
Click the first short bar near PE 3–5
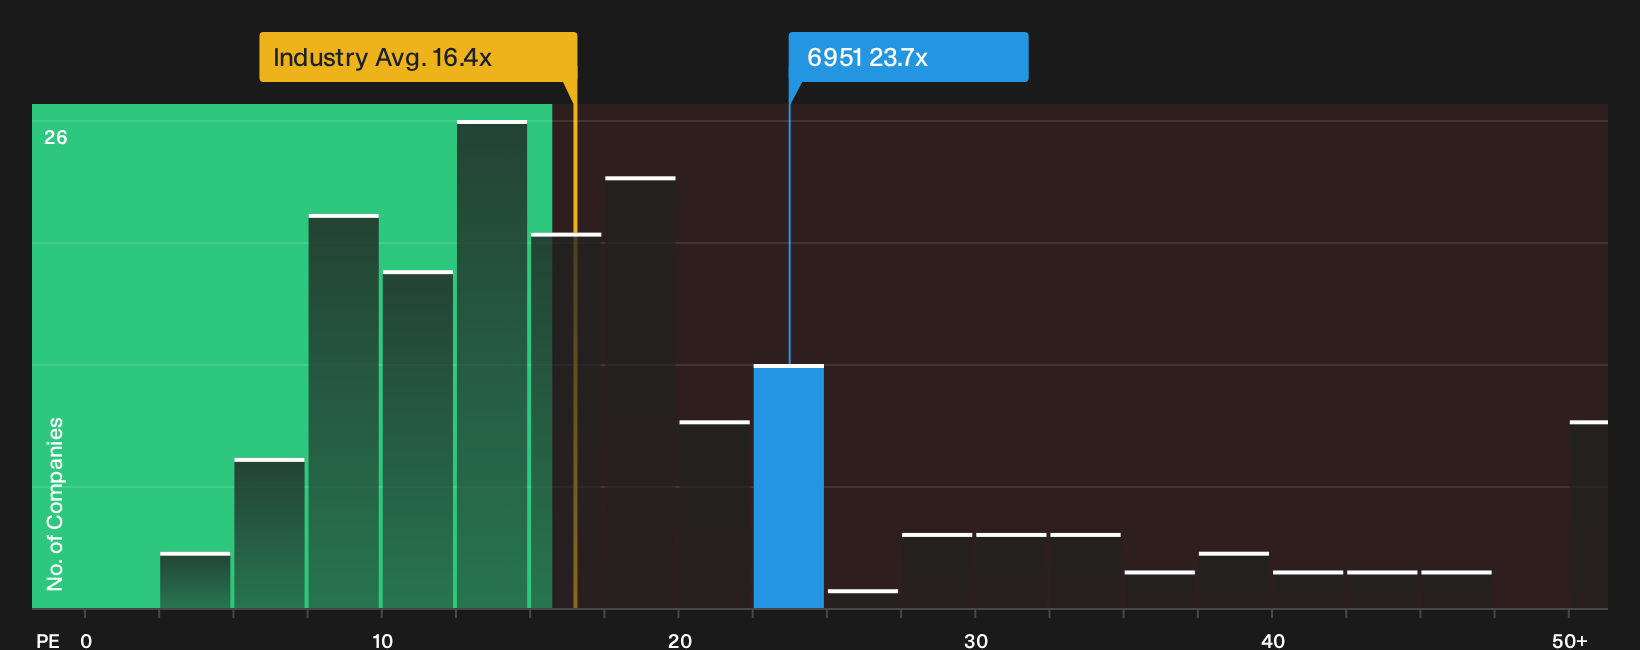point(195,581)
